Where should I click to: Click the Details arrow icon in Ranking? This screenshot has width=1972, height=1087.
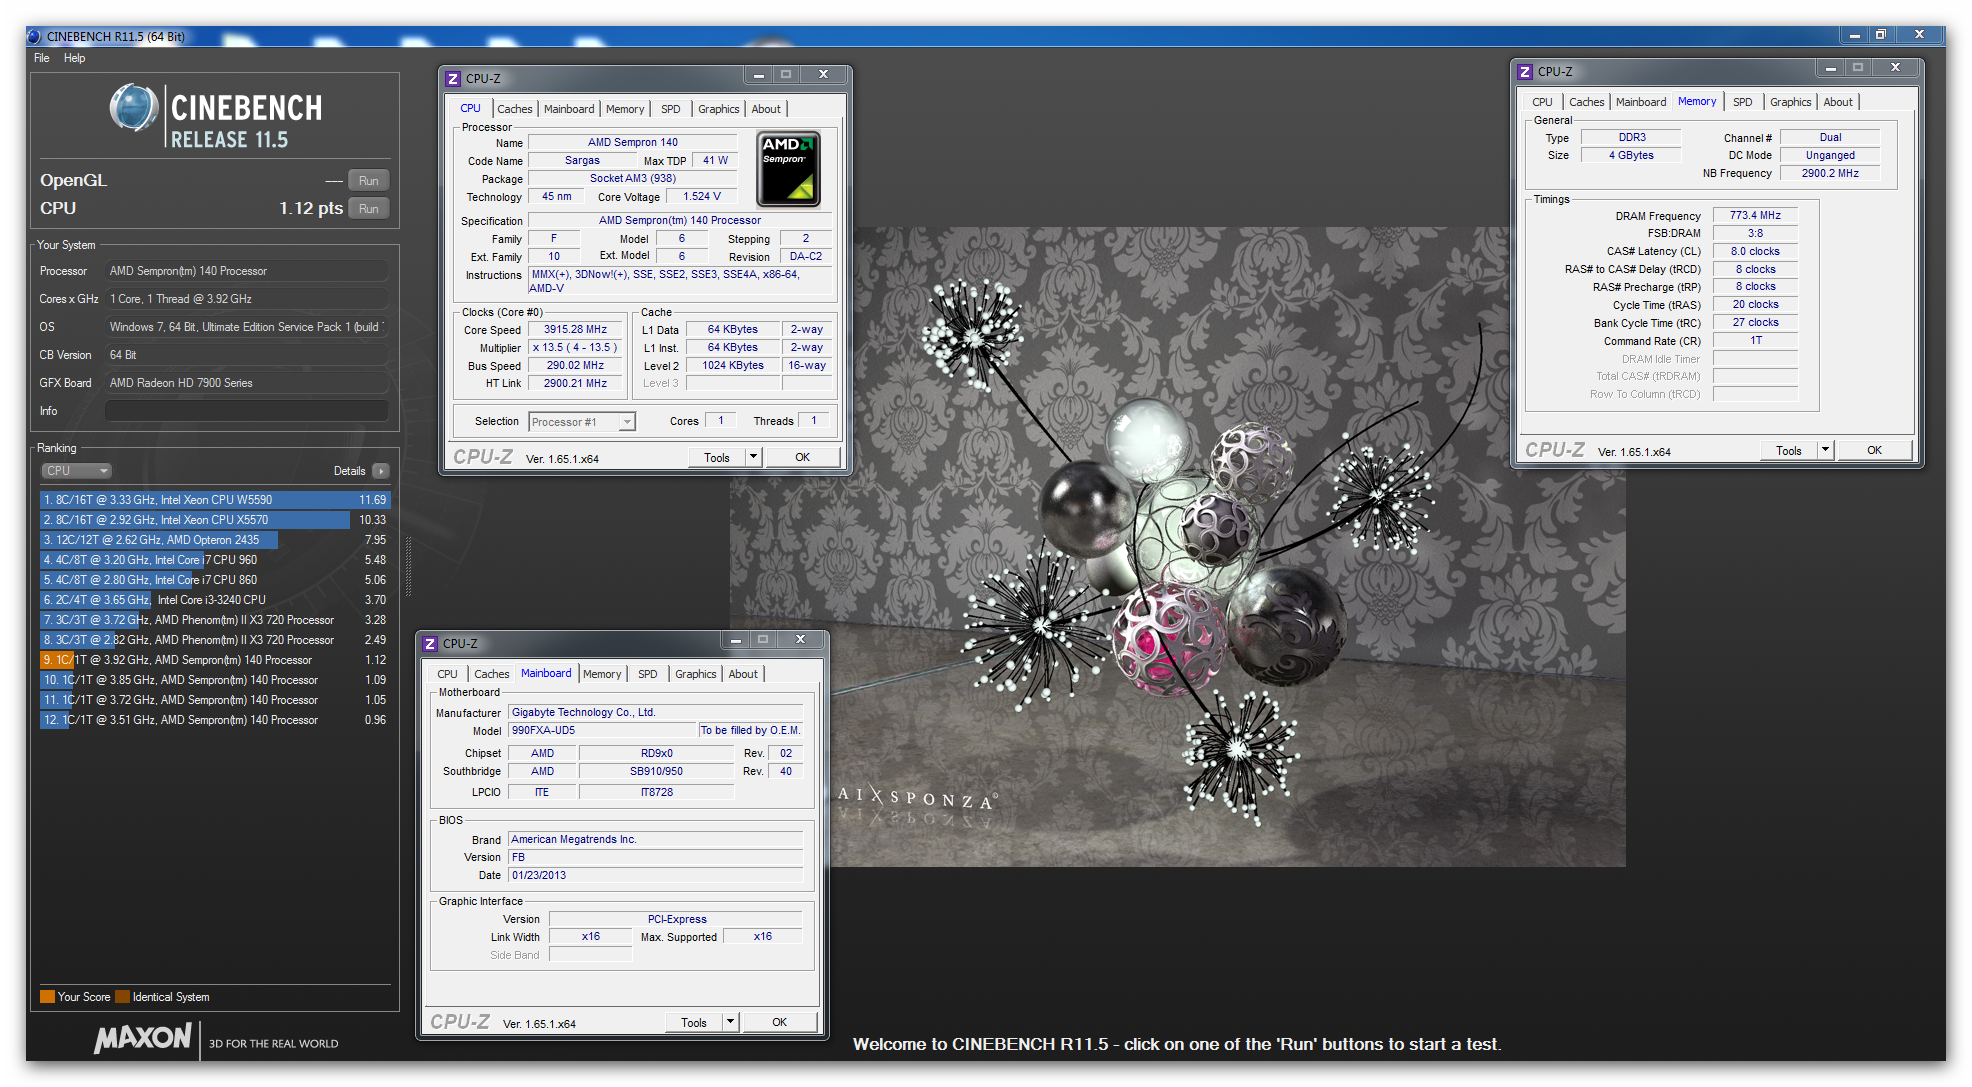pos(380,471)
